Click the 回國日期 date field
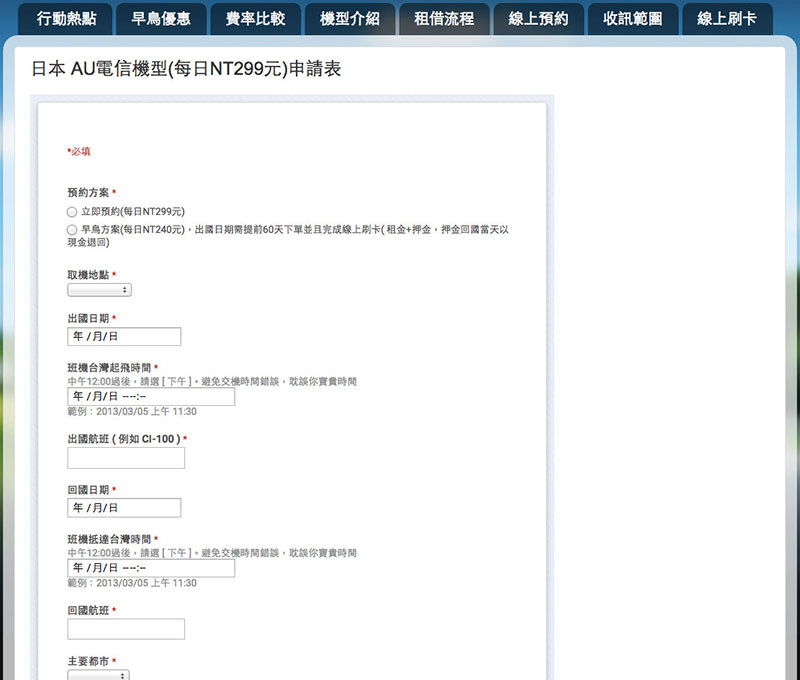800x680 pixels. tap(124, 508)
